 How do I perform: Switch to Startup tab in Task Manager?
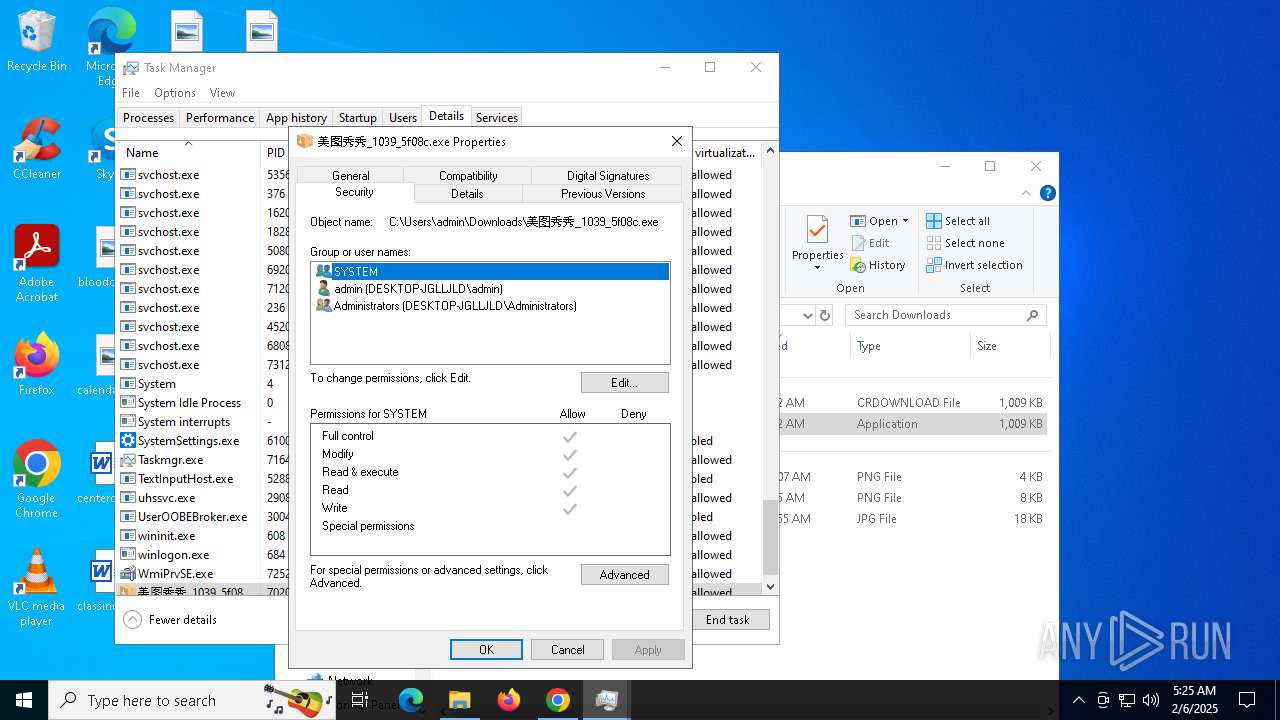[358, 117]
